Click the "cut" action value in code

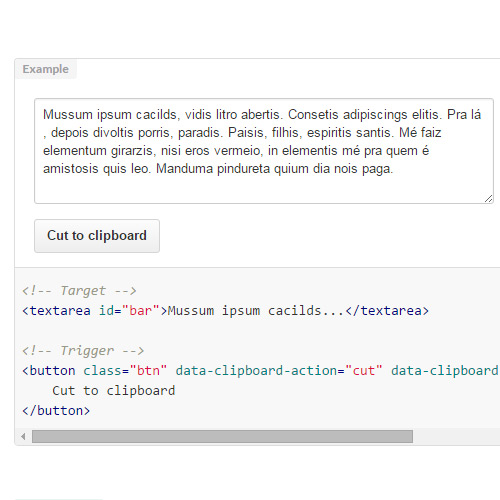[364, 371]
